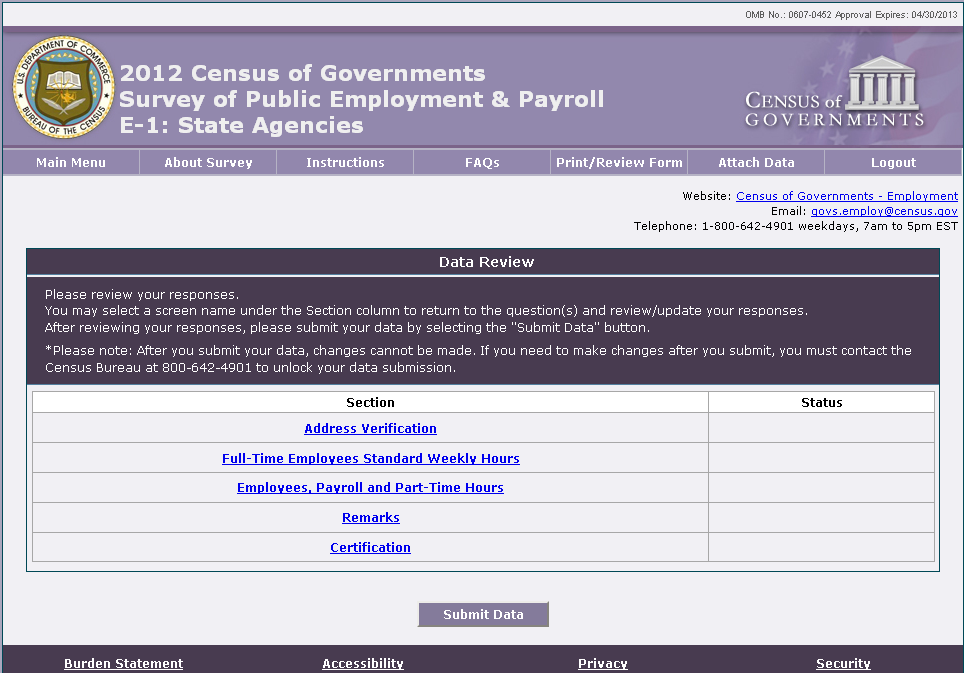Click the 'E-1: State Agencies' heading
964x673 pixels.
click(242, 125)
